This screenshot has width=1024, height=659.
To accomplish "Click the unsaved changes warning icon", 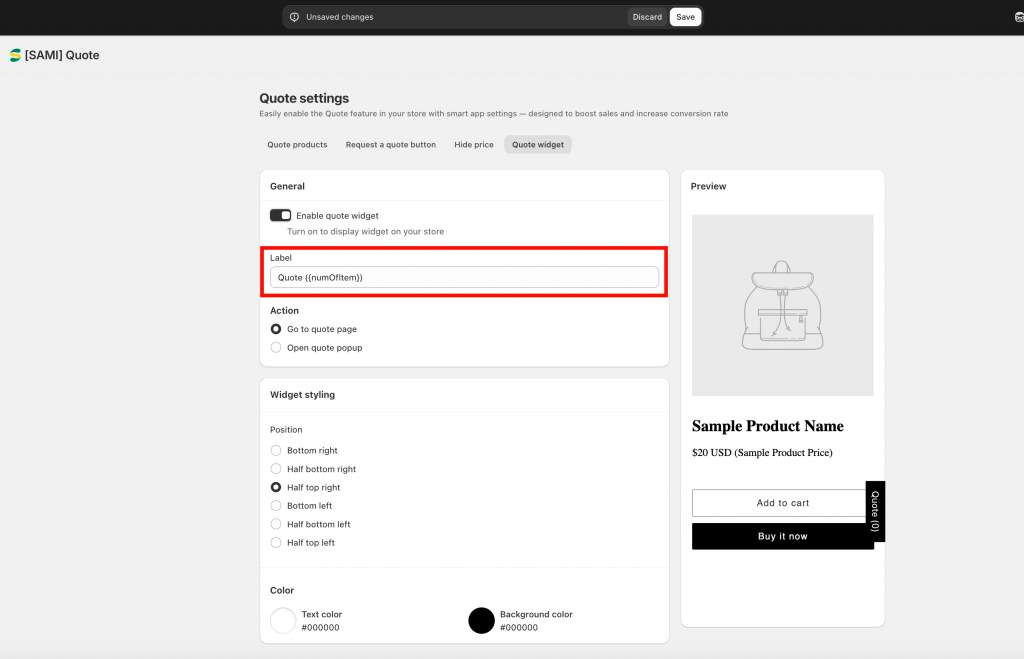I will (295, 17).
